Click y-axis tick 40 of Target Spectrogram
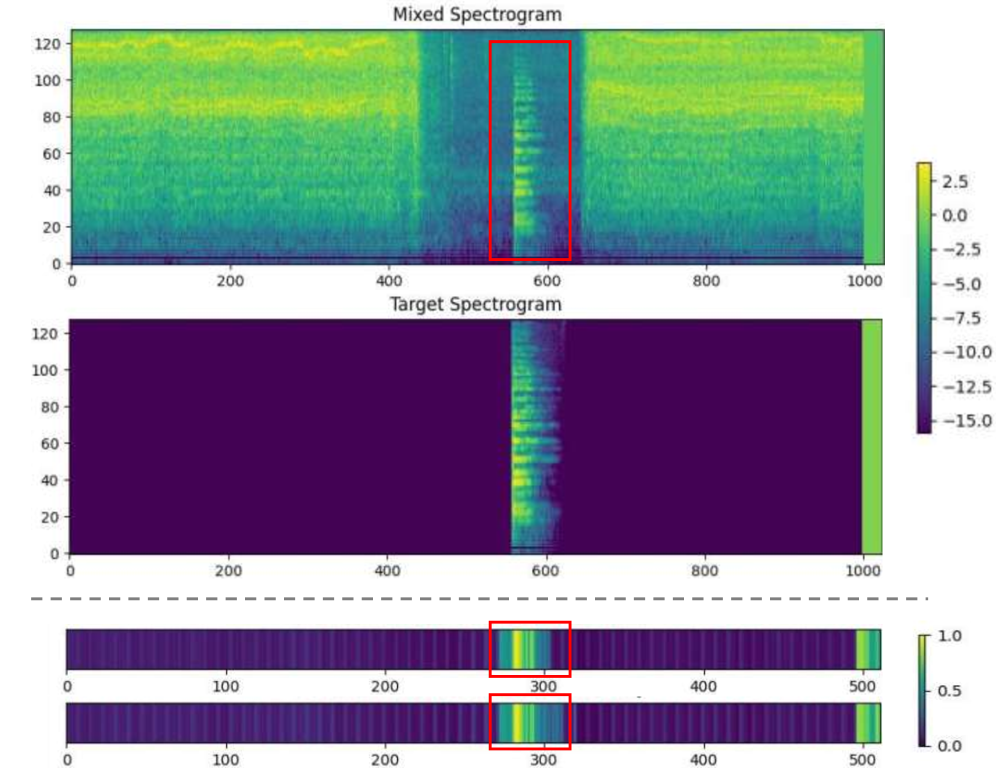This screenshot has width=996, height=774. 50,481
